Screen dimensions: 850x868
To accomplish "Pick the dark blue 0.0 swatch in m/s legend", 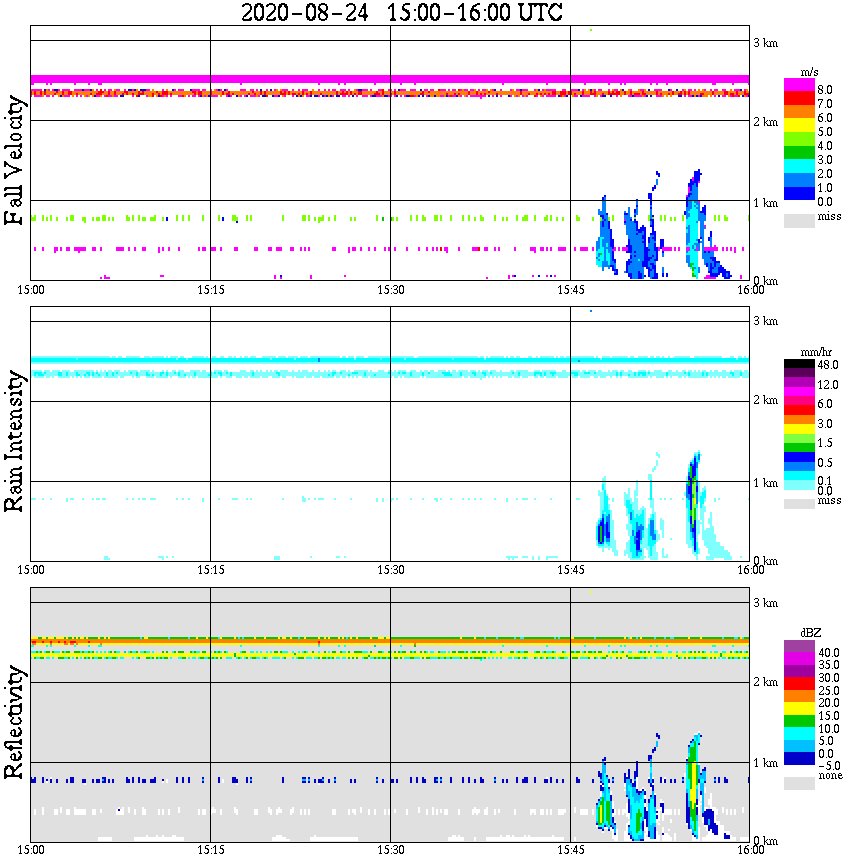I will pyautogui.click(x=799, y=193).
